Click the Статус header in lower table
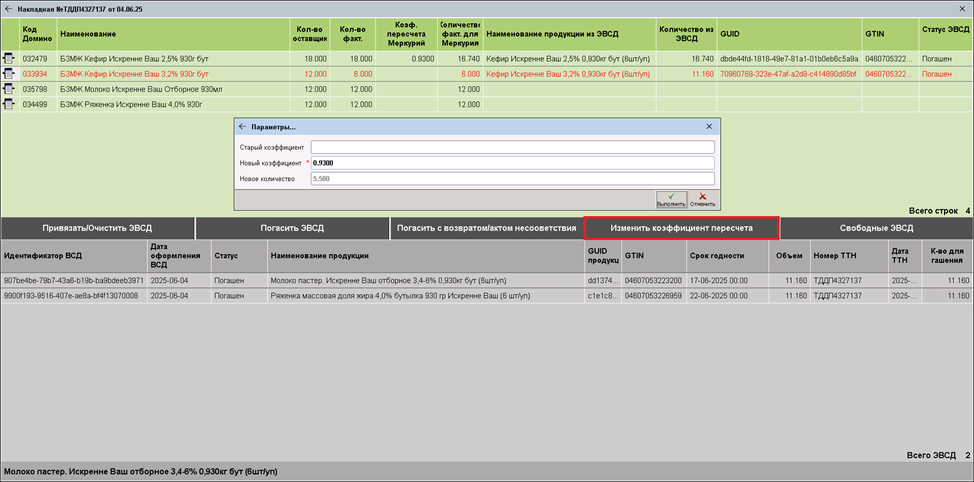974x482 pixels. click(x=239, y=255)
